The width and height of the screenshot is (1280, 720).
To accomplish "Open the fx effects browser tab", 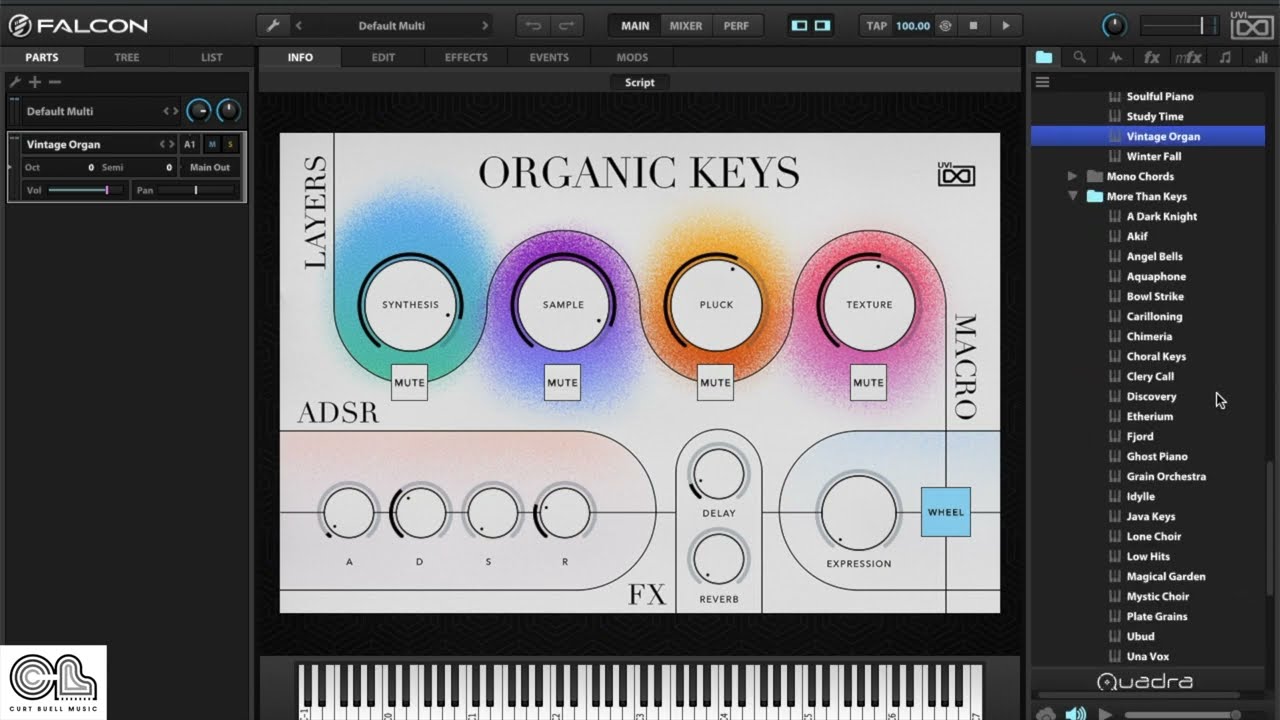I will [x=1152, y=58].
